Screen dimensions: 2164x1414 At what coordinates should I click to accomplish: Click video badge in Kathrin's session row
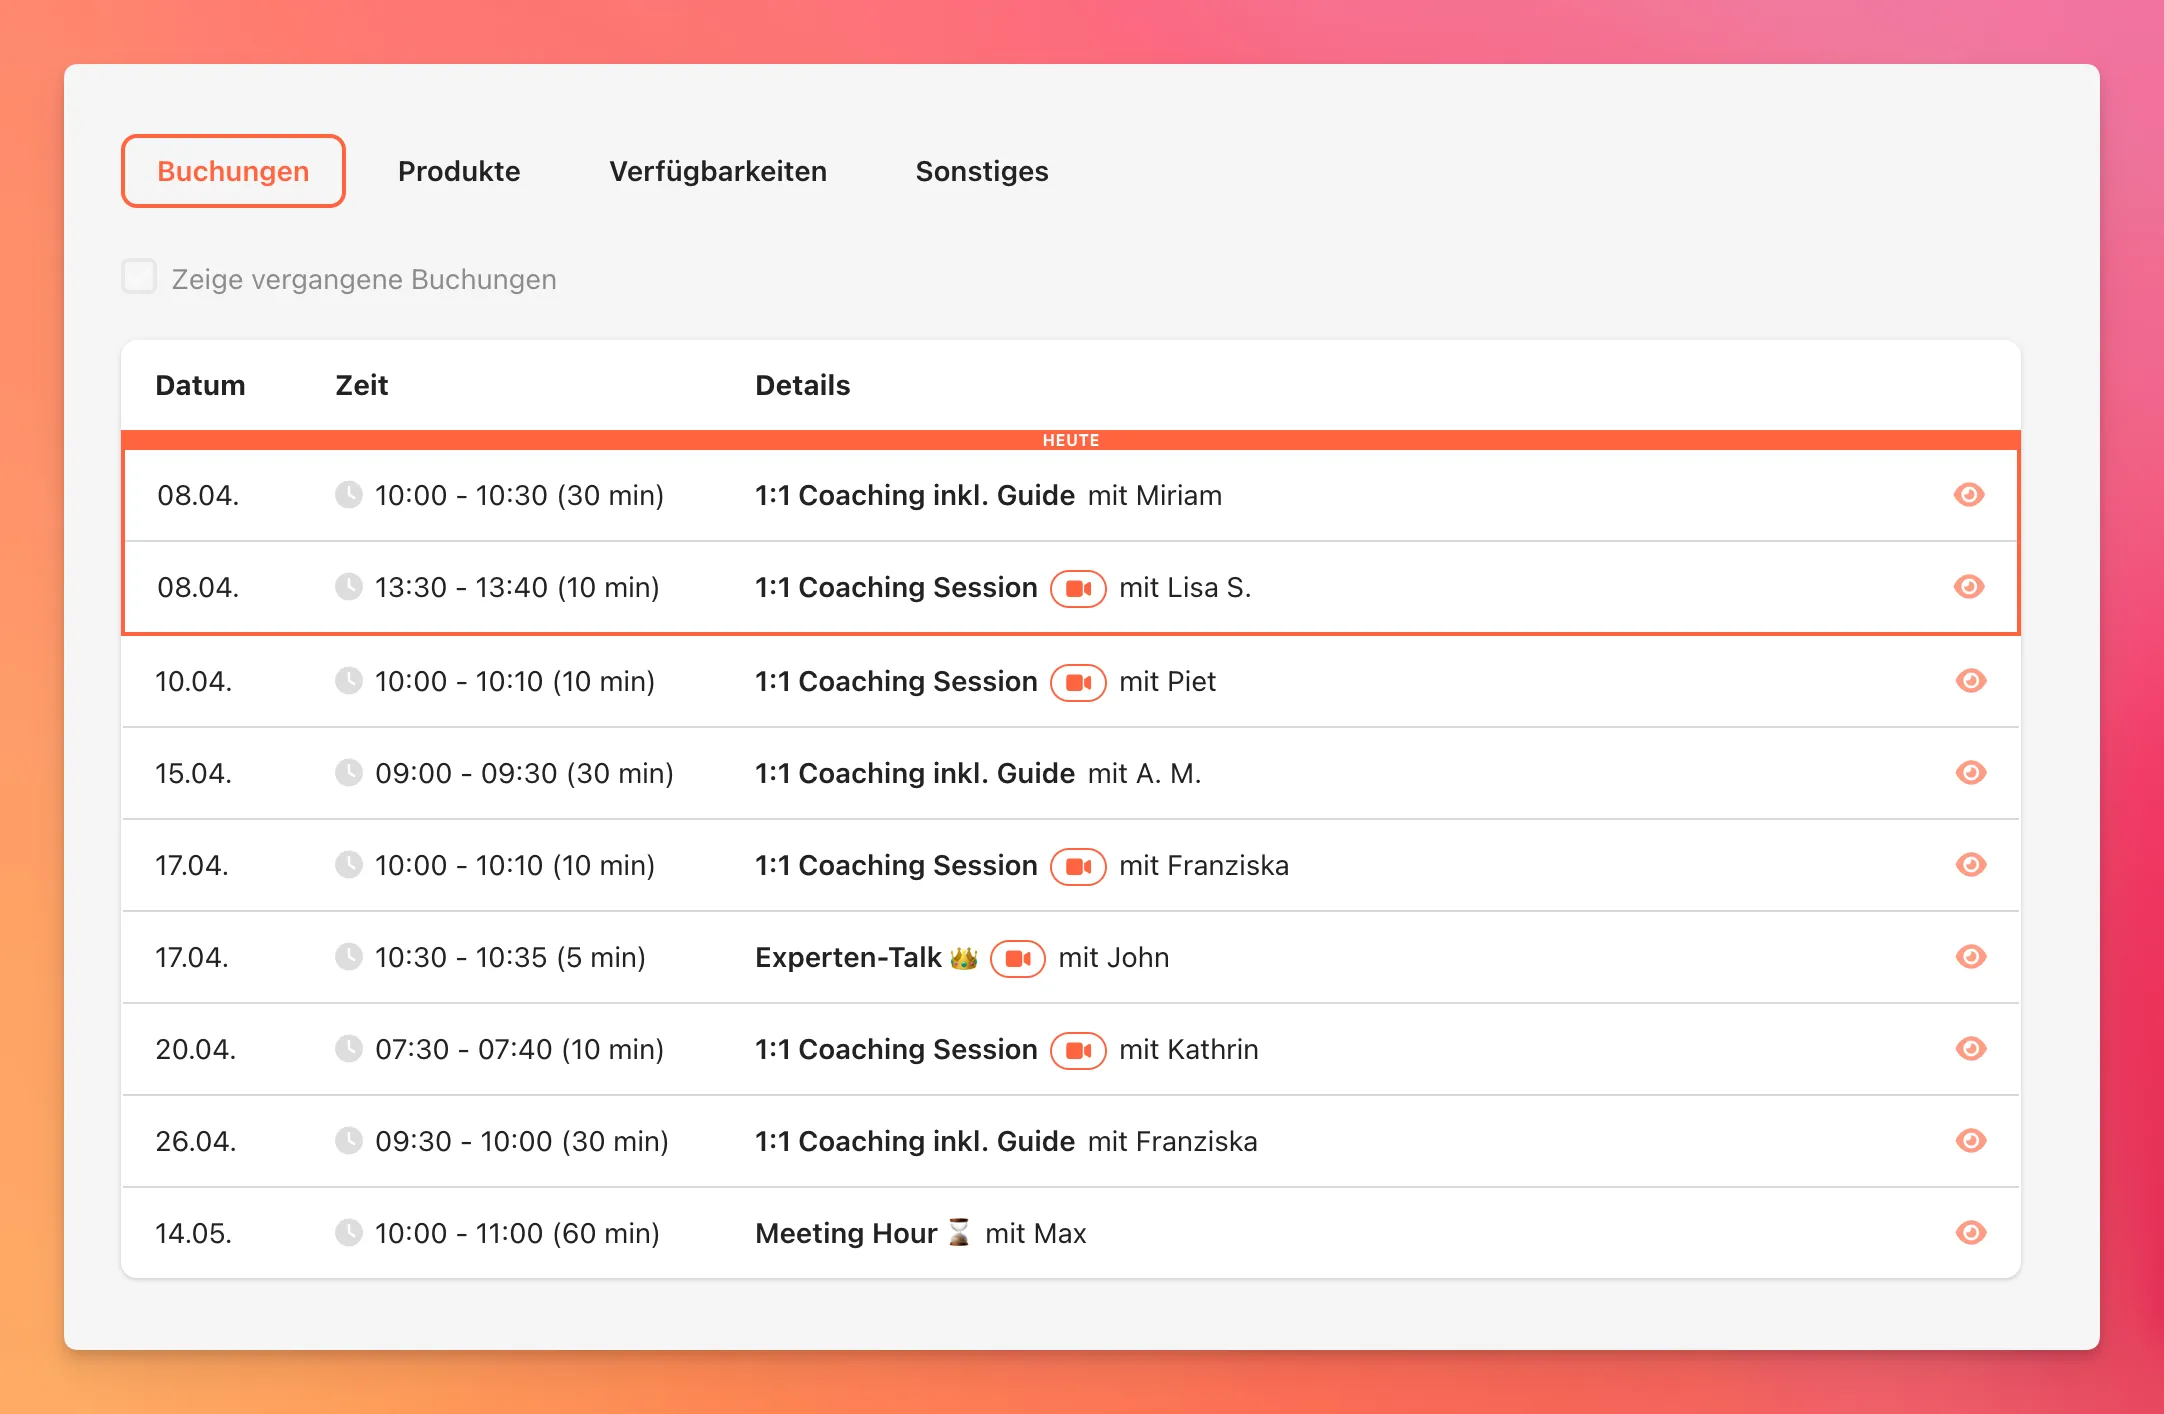pos(1078,1050)
